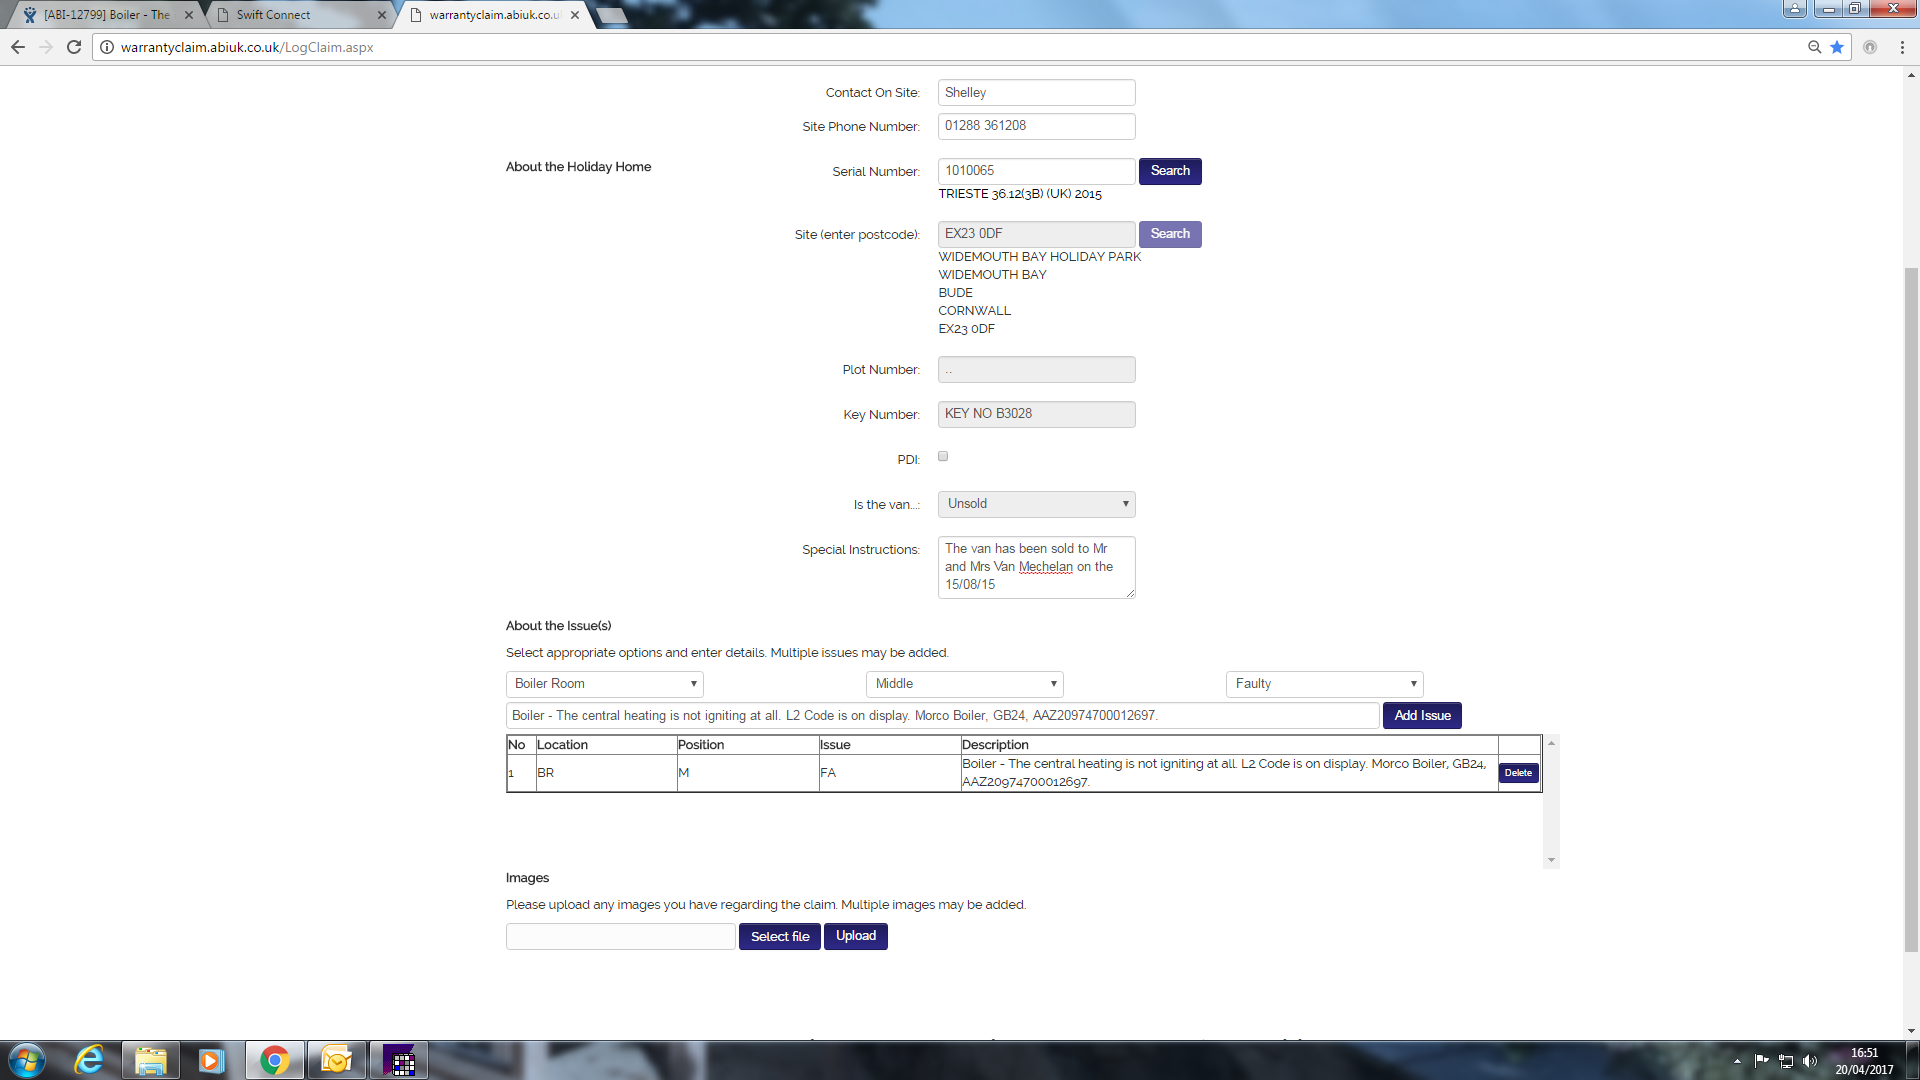Expand the Boiler Room location dropdown

(x=604, y=684)
